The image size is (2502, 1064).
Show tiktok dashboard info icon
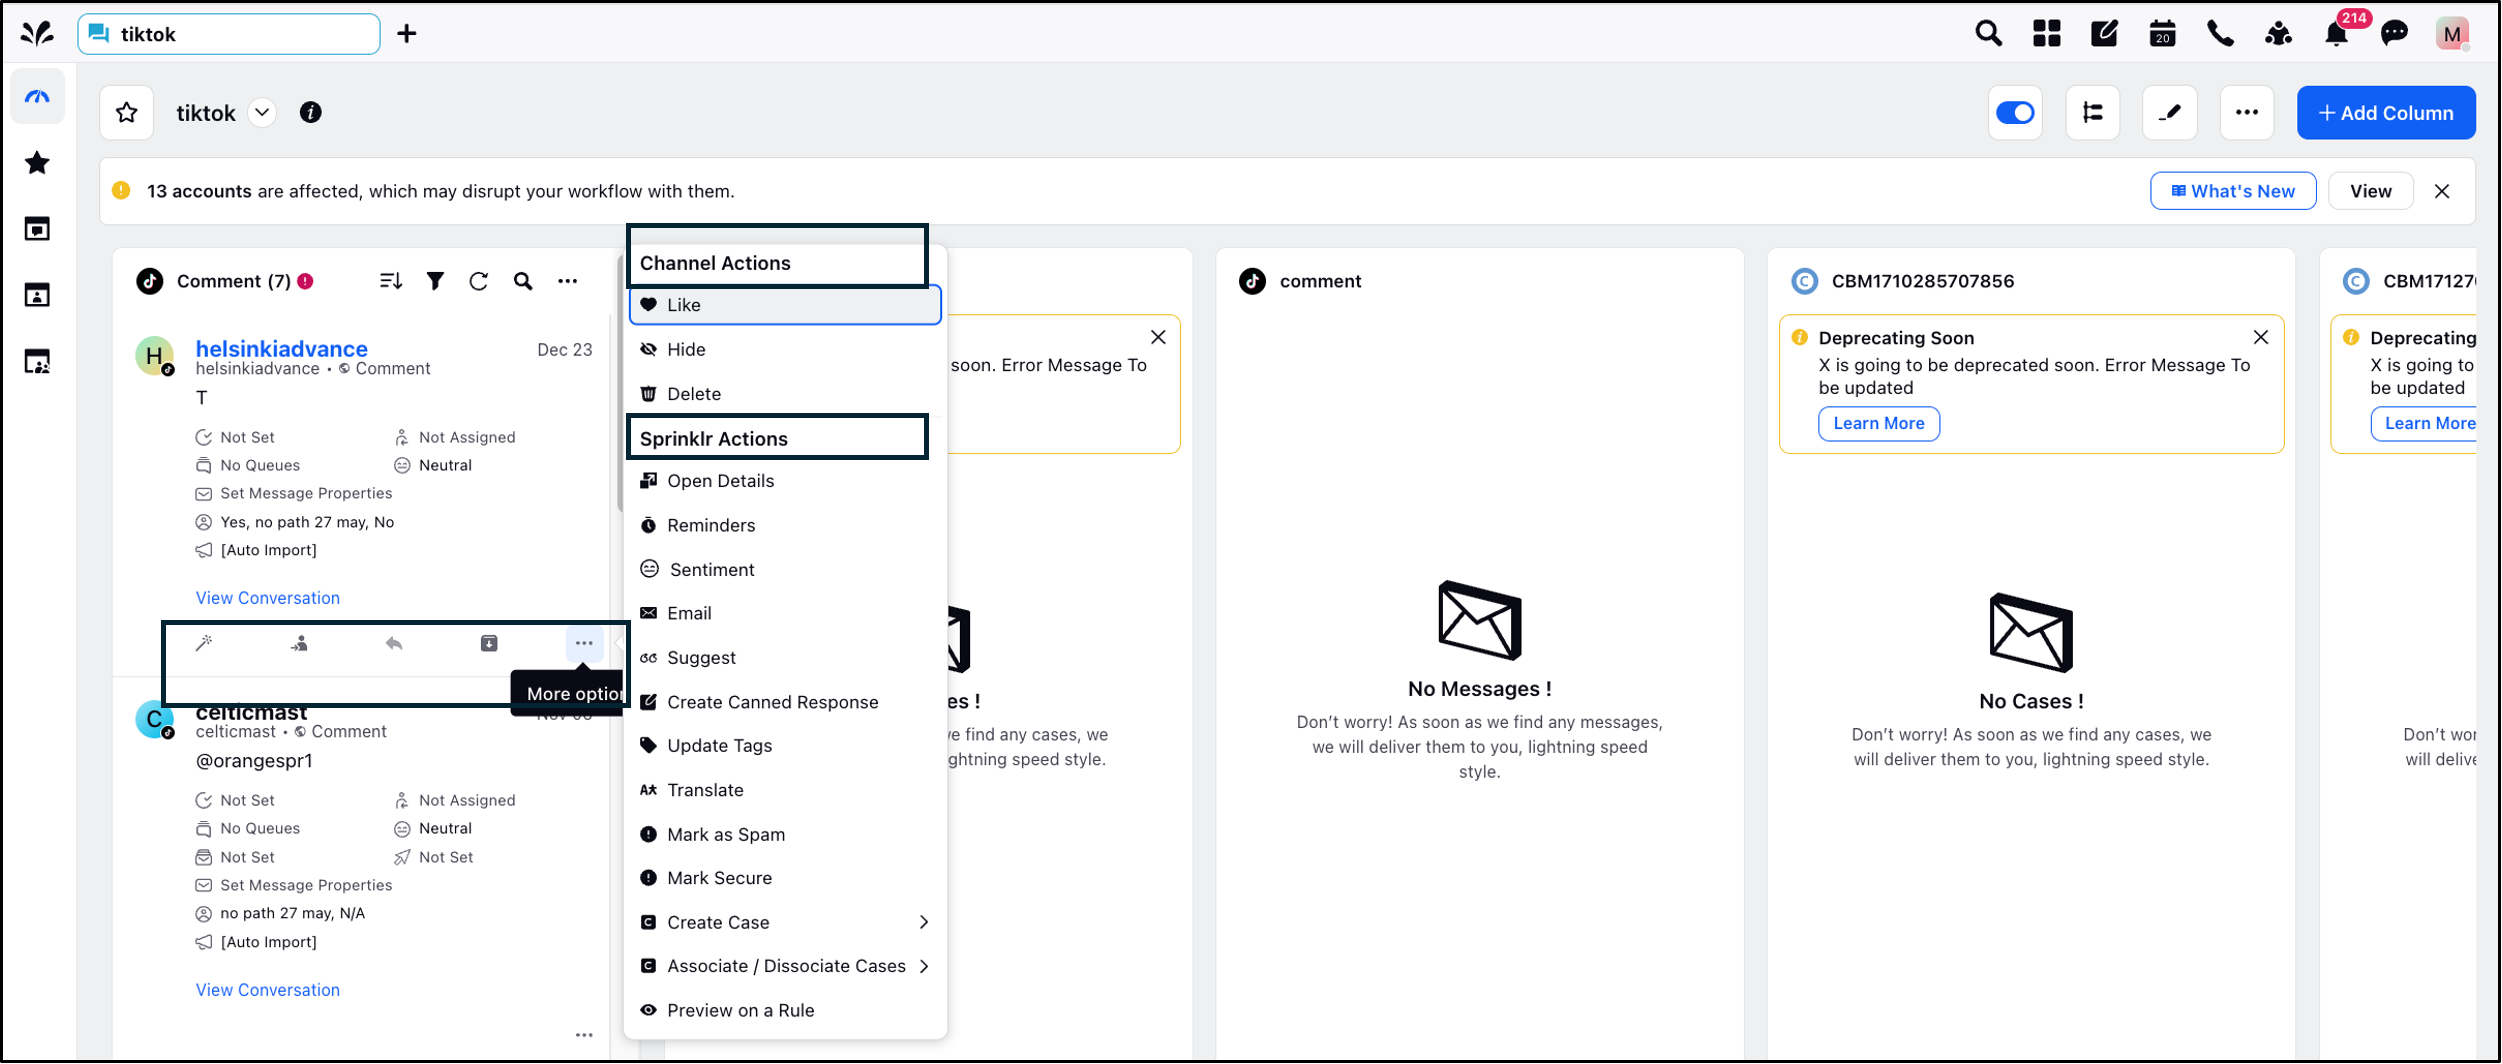point(311,113)
